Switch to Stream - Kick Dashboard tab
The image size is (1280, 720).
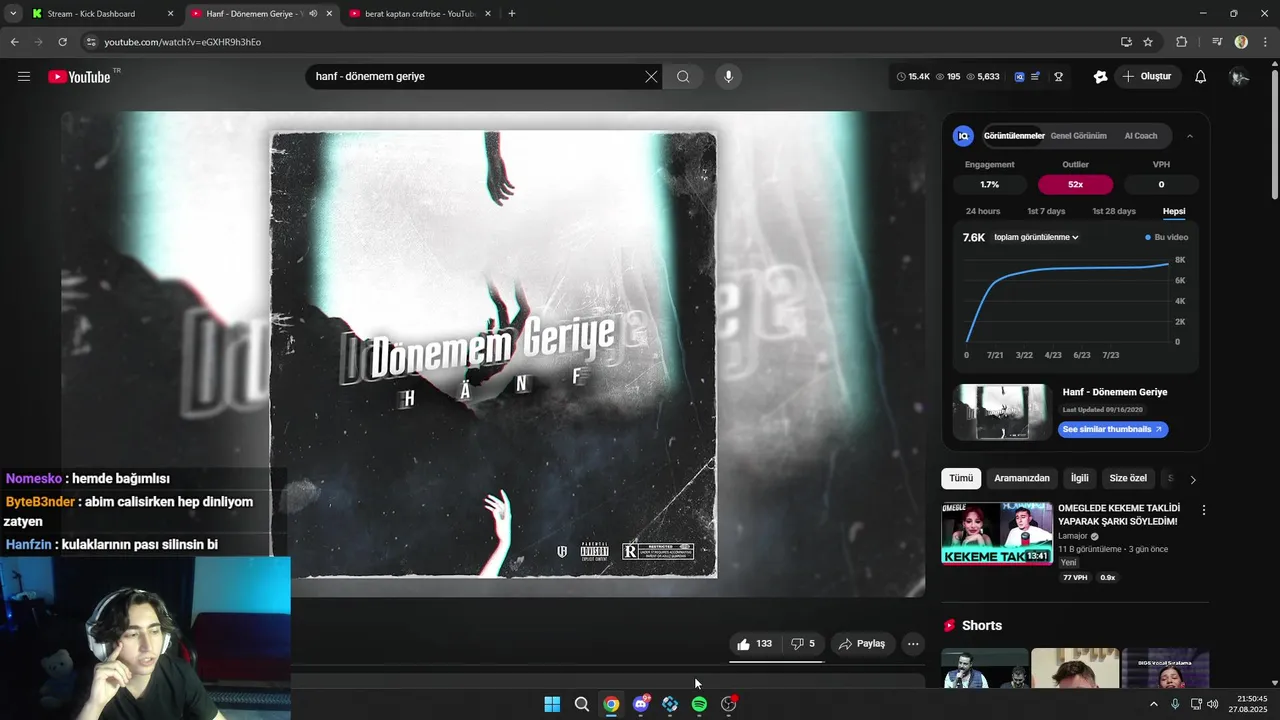coord(103,14)
